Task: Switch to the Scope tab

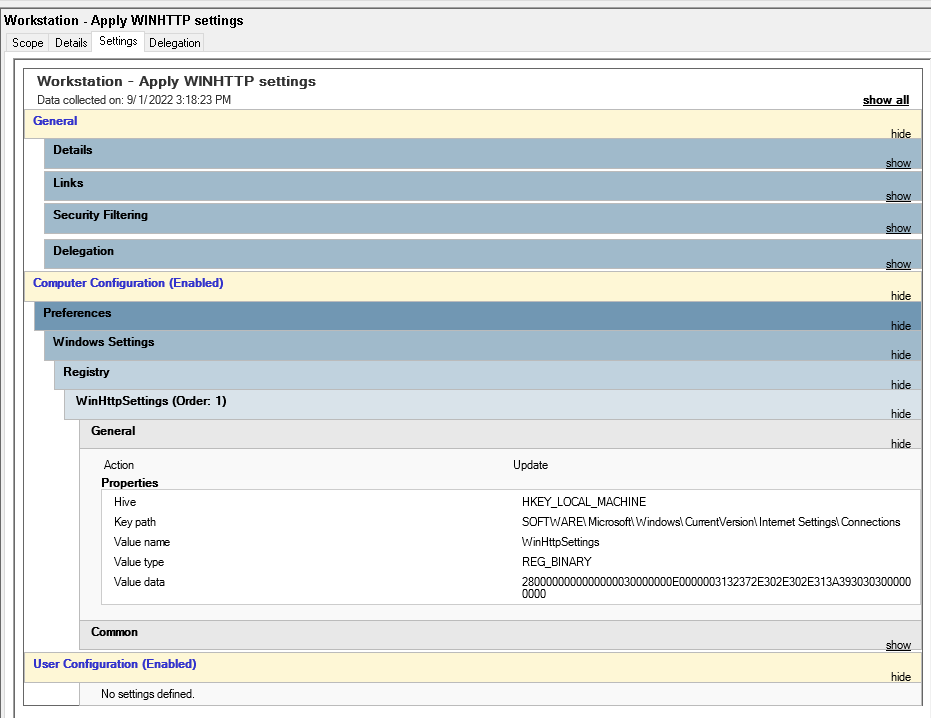Action: (x=27, y=42)
